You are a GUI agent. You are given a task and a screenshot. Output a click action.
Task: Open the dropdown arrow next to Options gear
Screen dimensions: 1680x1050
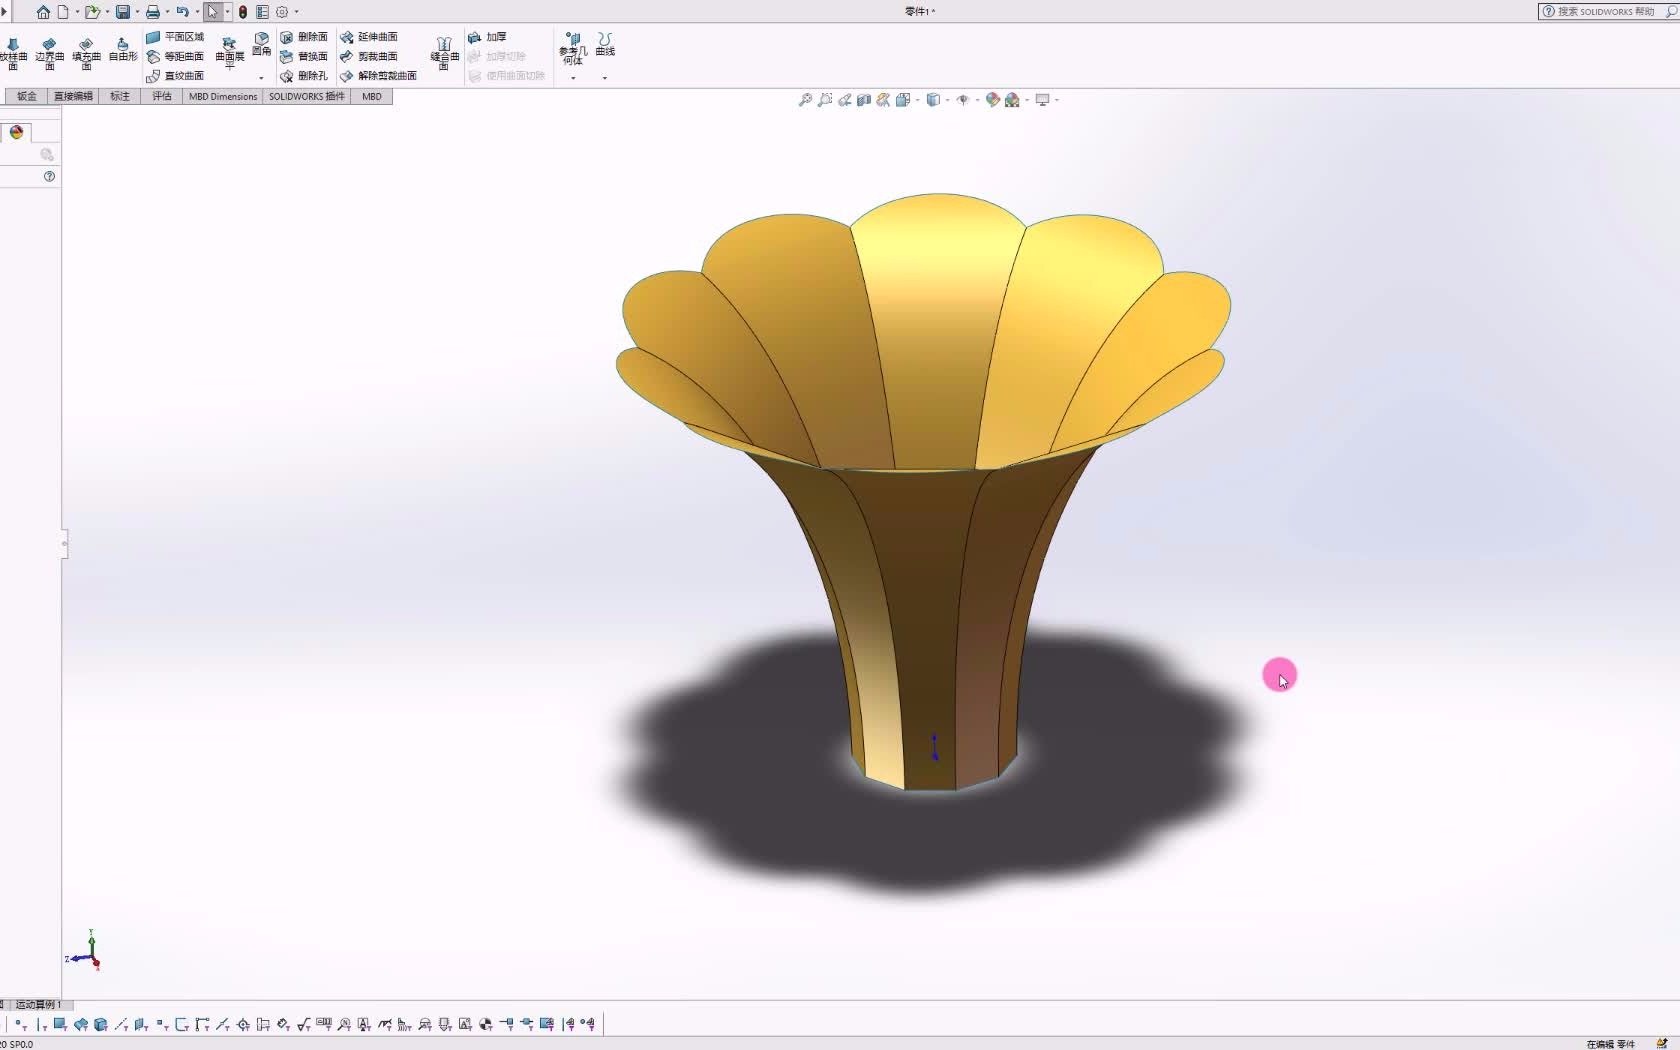[x=296, y=12]
